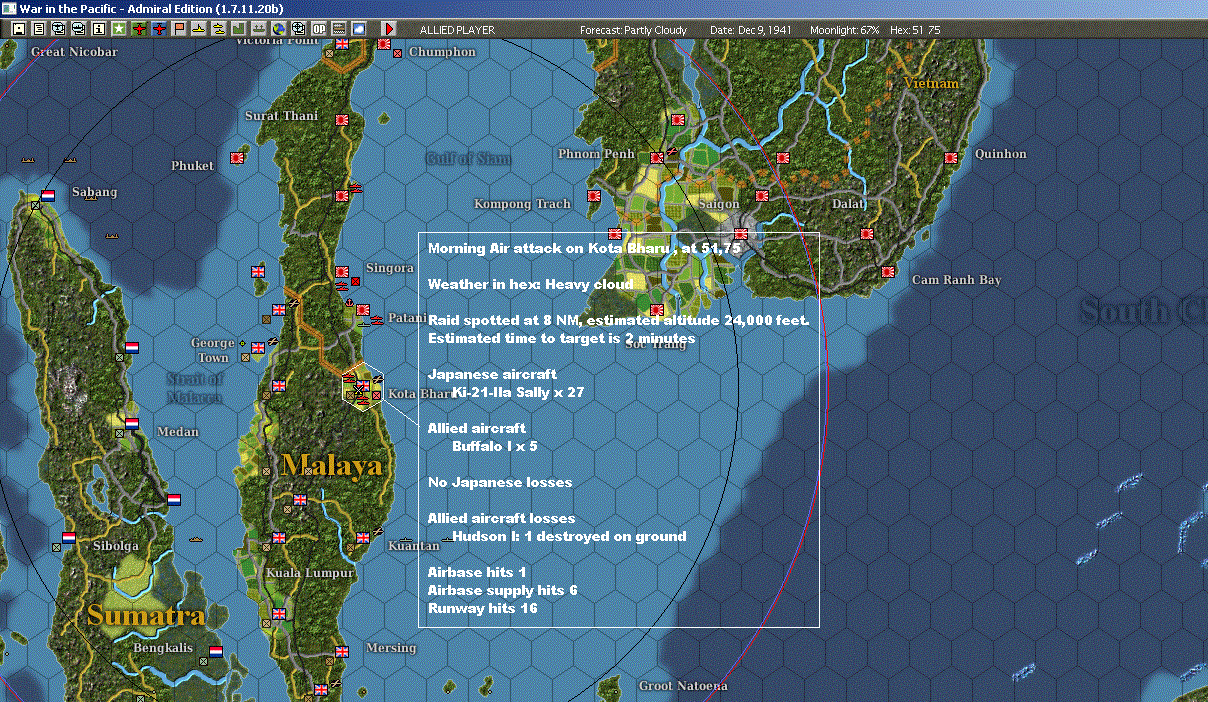Screen dimensions: 1208x702
Task: Click the Gulf of Siam label
Action: click(468, 158)
